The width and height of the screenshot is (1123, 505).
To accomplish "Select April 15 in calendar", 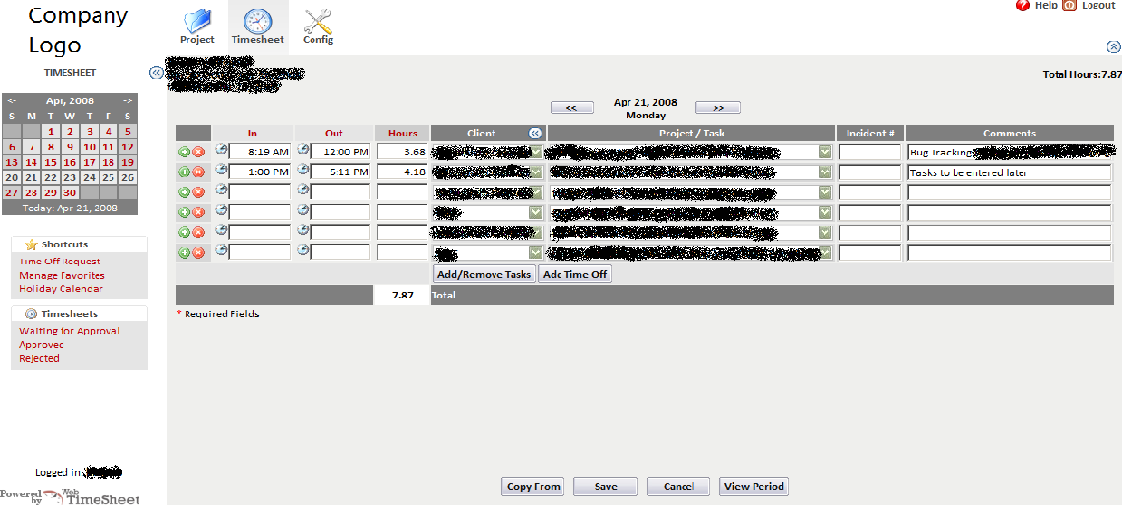I will (x=50, y=163).
